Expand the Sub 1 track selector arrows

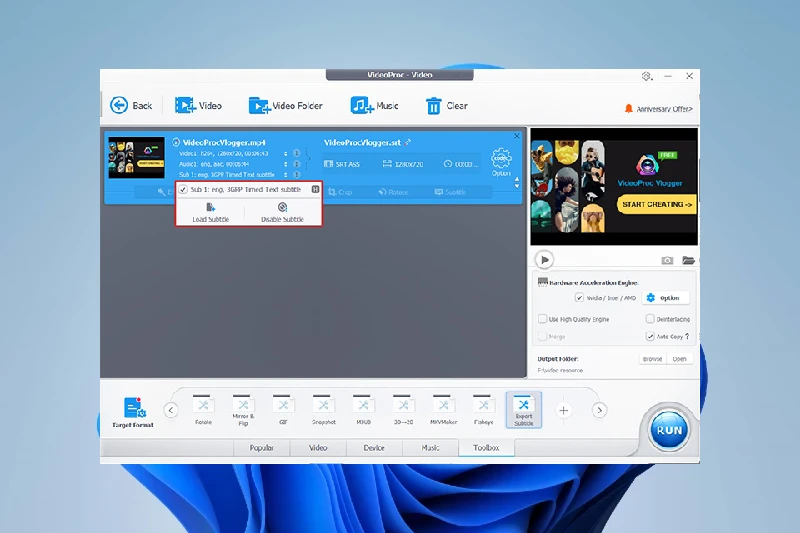(285, 174)
